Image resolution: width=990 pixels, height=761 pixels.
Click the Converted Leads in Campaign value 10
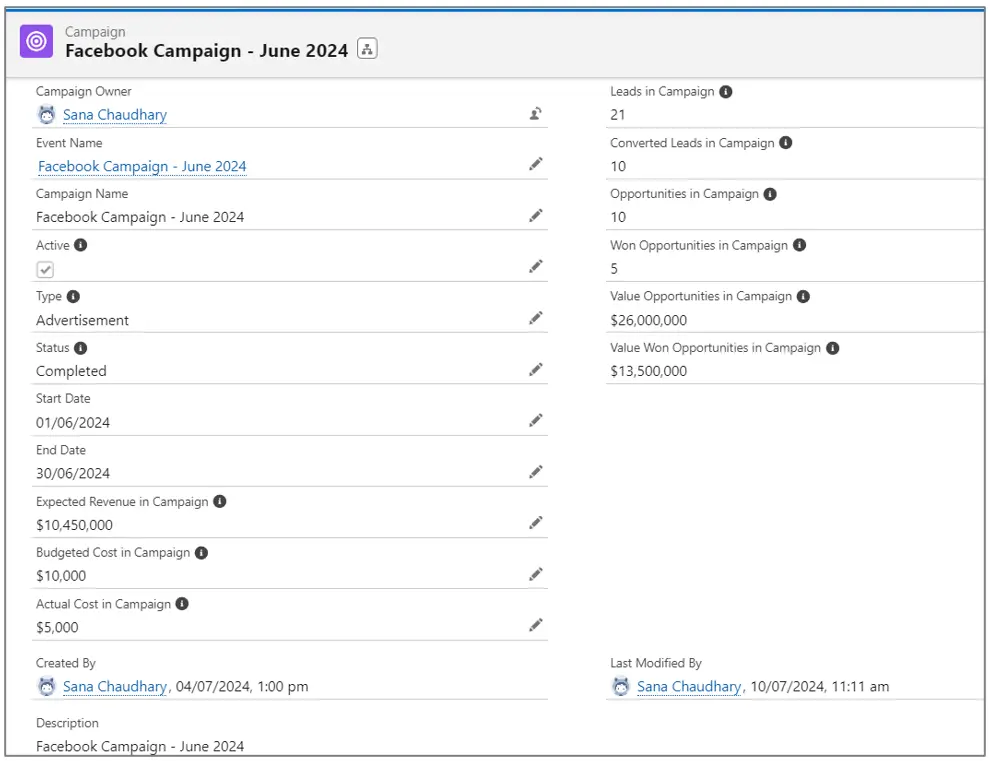tap(618, 166)
